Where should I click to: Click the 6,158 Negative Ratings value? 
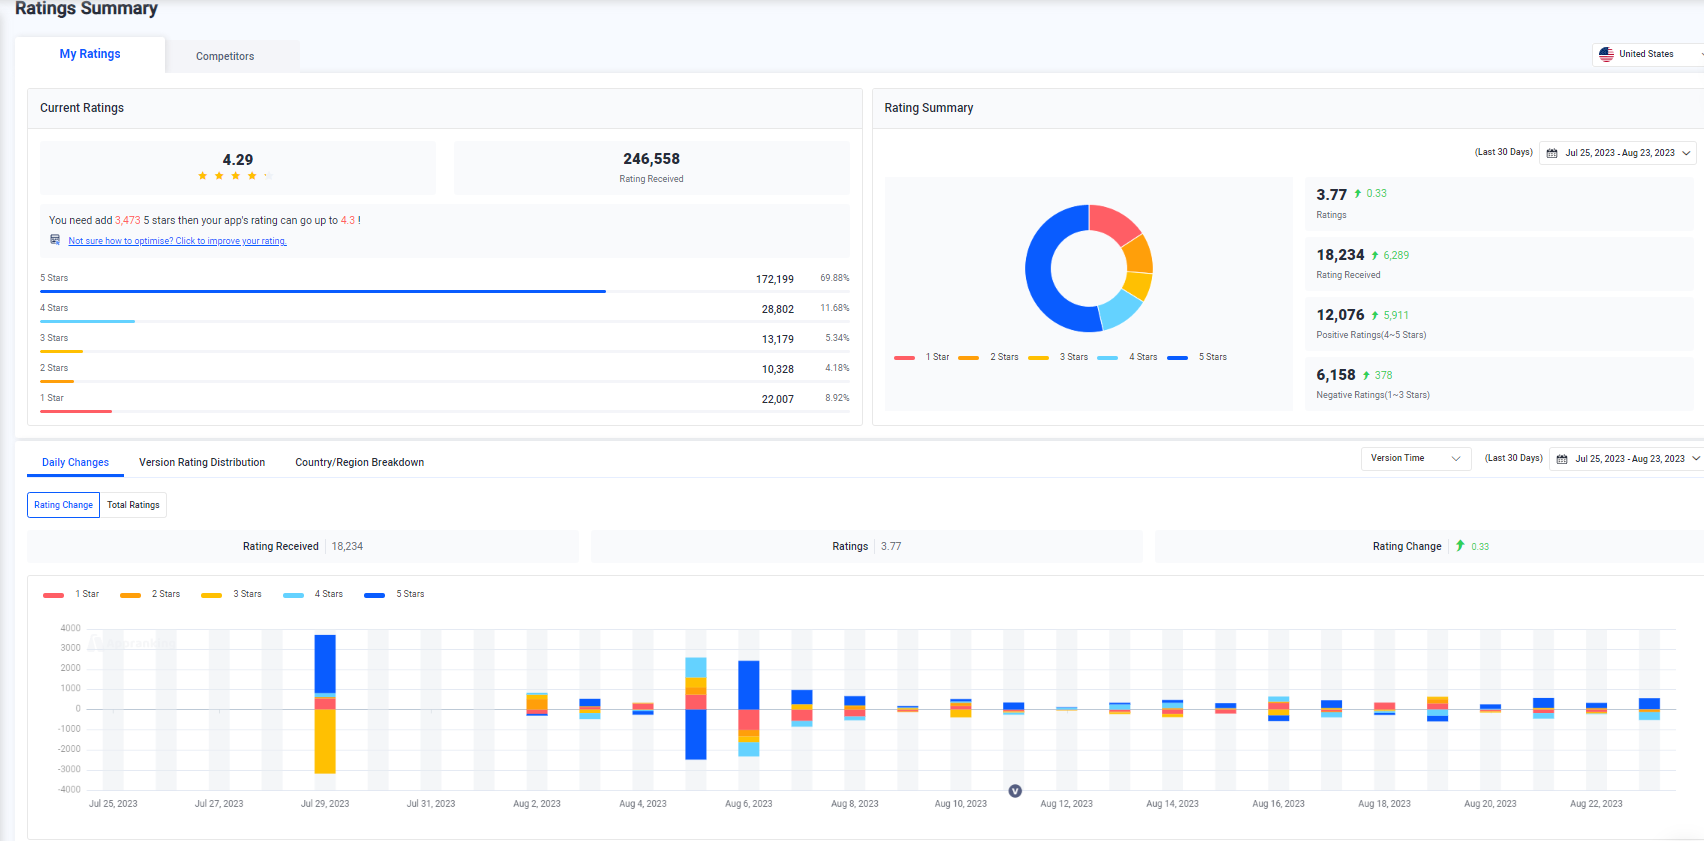pyautogui.click(x=1336, y=375)
